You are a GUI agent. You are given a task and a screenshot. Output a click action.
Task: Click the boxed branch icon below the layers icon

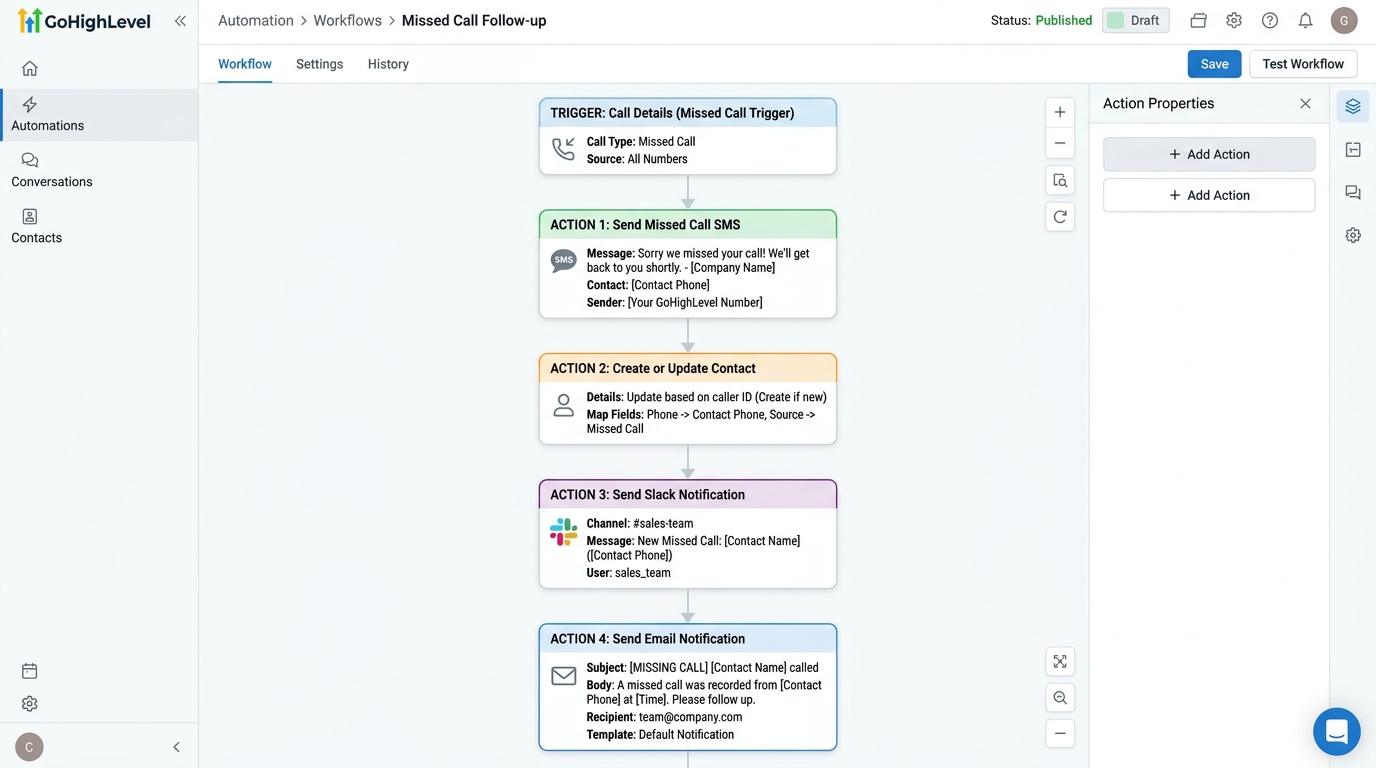1353,150
